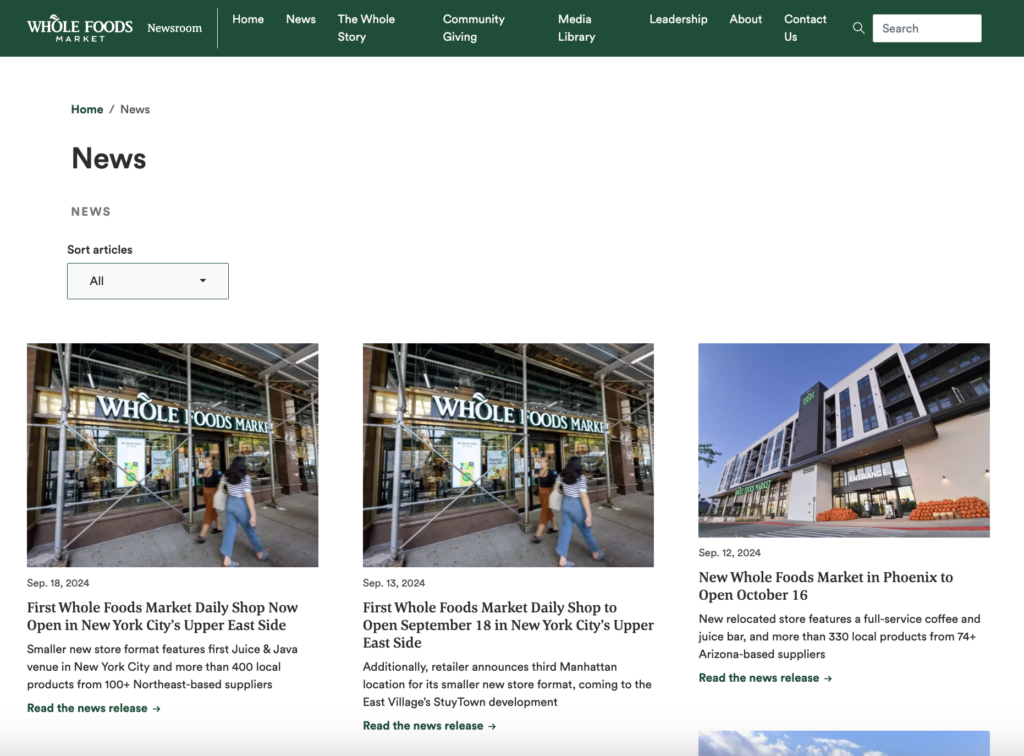
Task: Select the Media Library menu item
Action: [576, 28]
